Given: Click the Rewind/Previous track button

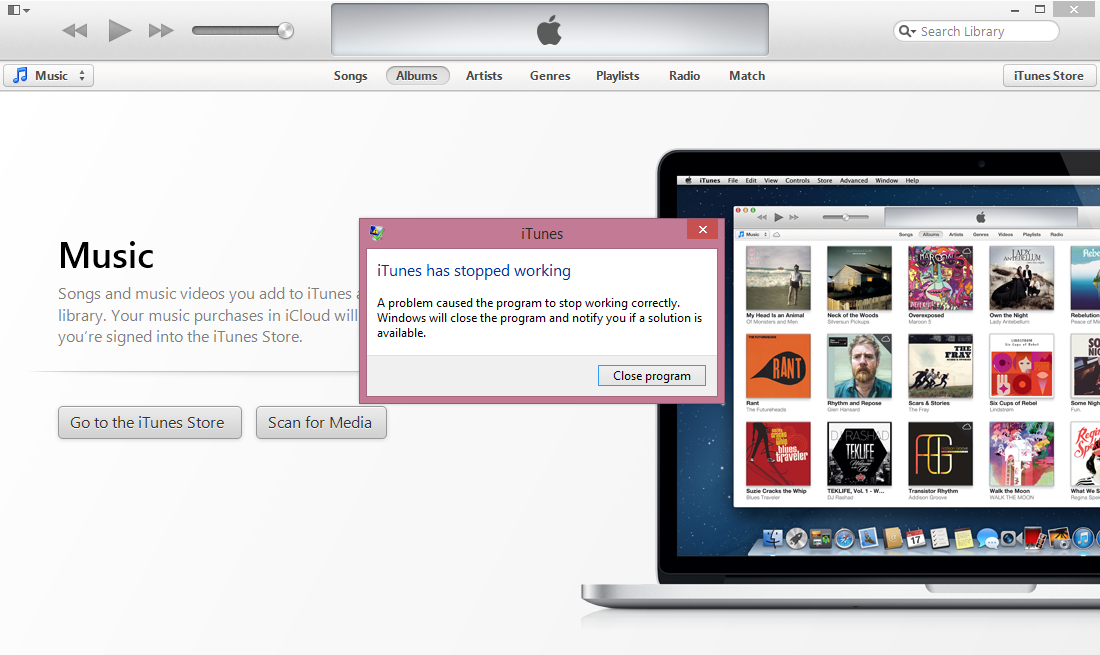Looking at the screenshot, I should tap(75, 31).
